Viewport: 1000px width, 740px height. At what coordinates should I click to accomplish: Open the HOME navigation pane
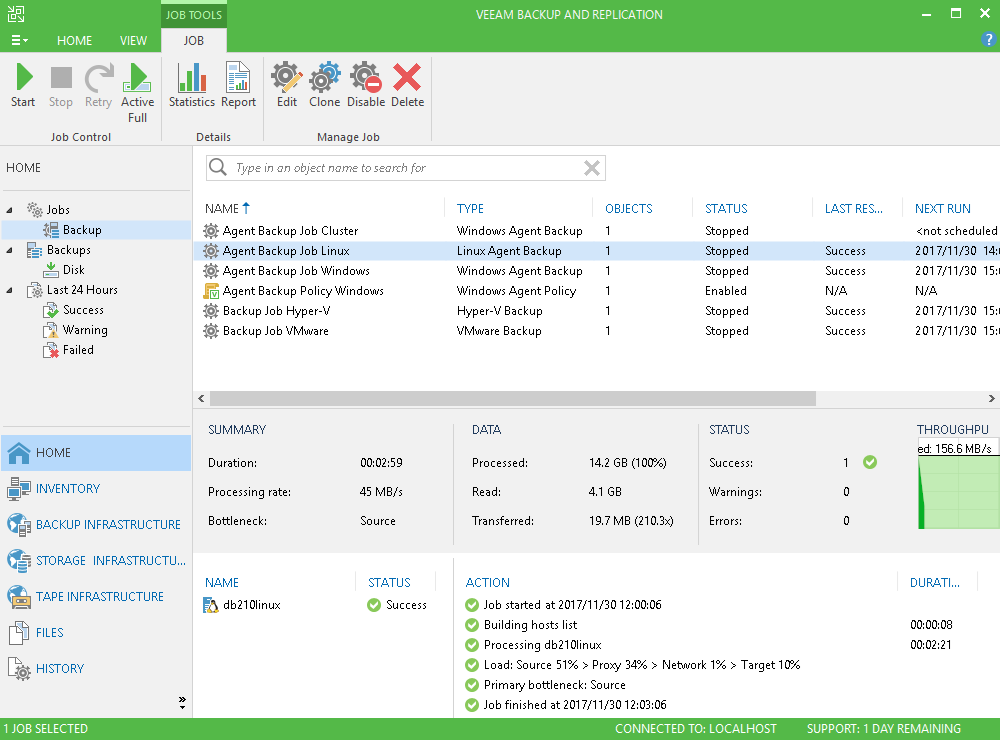tap(96, 453)
